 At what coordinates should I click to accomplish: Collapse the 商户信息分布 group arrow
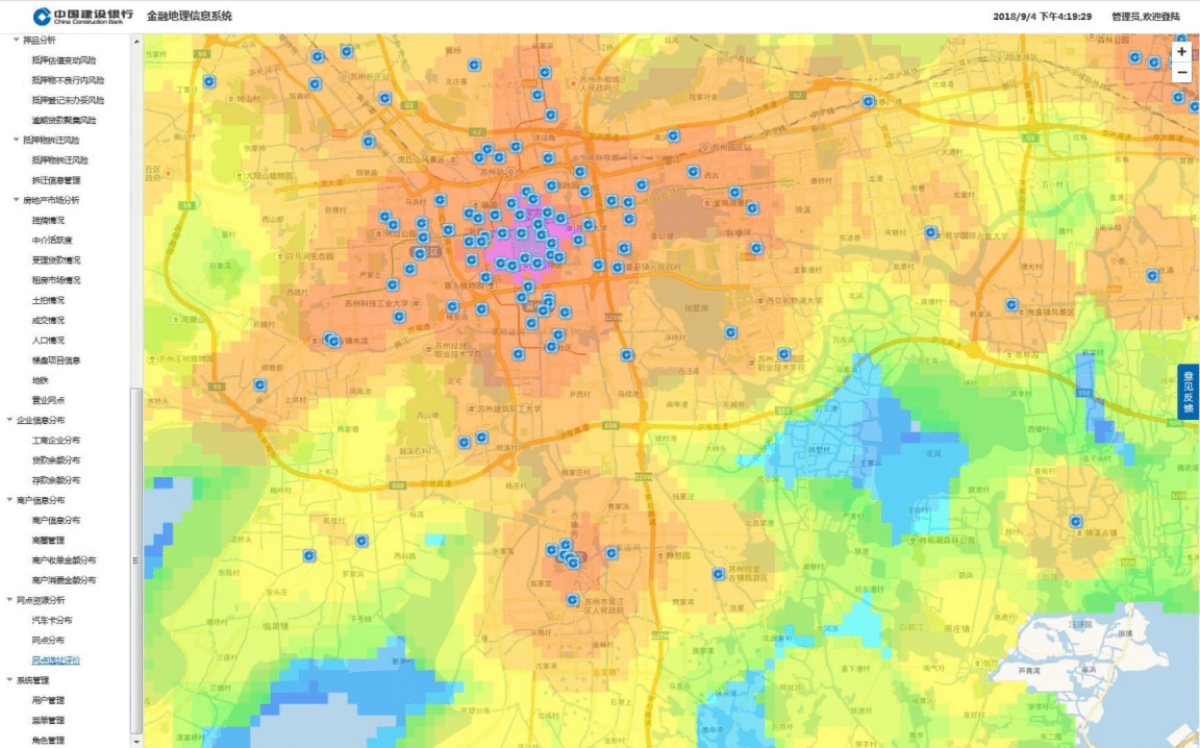[x=10, y=500]
